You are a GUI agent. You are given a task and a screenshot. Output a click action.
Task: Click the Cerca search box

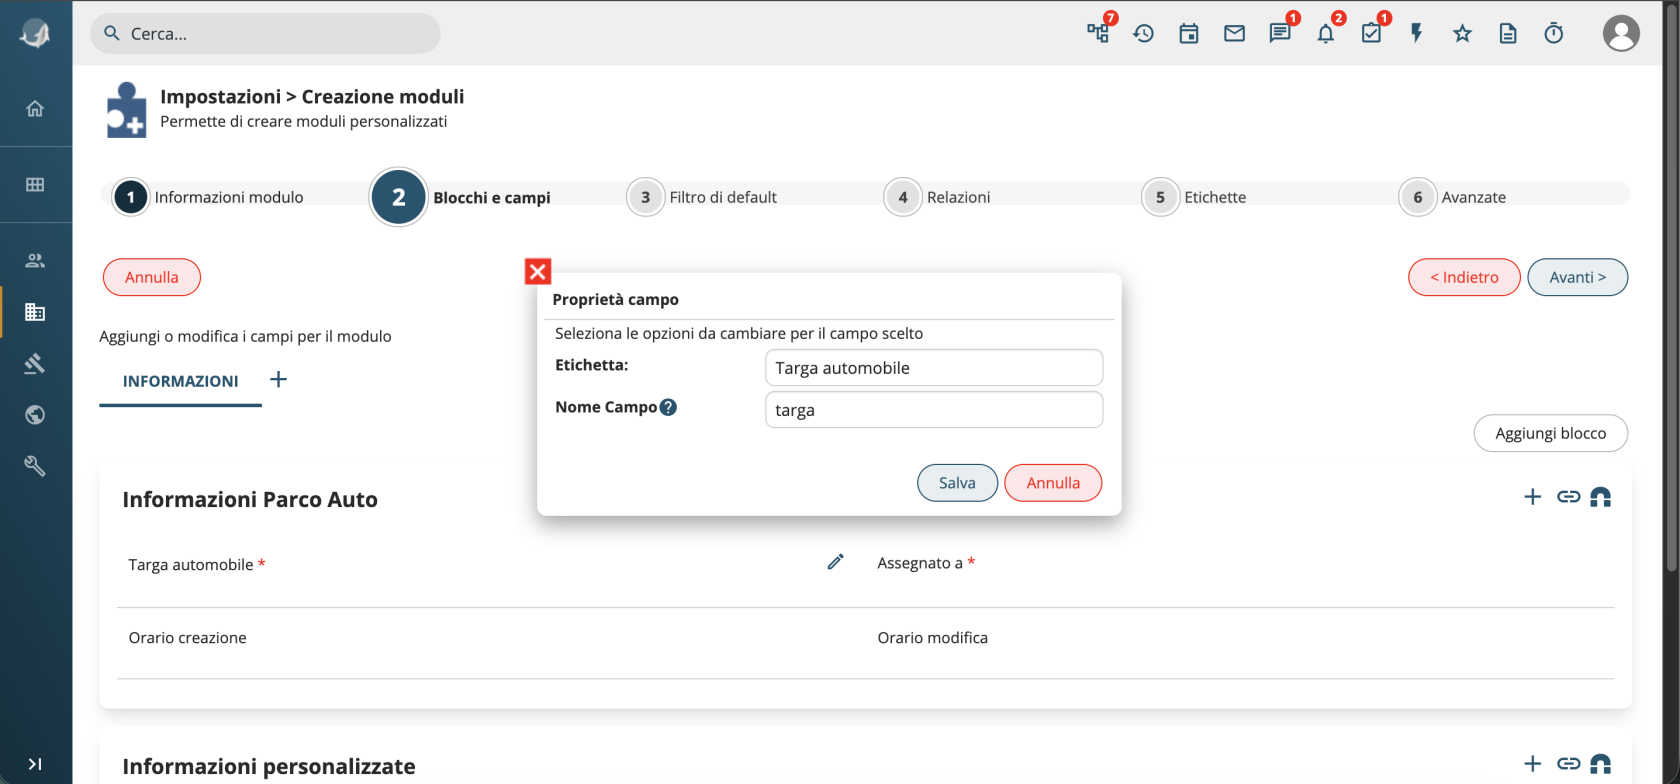(x=265, y=33)
